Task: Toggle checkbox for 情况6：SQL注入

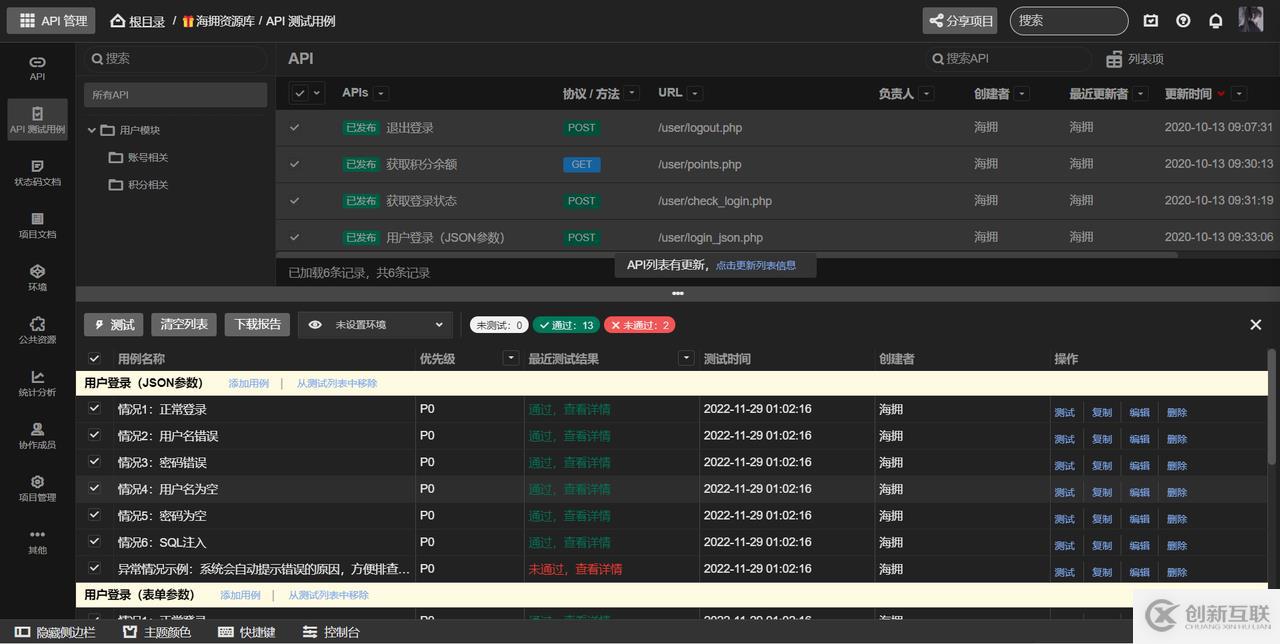Action: [x=95, y=542]
